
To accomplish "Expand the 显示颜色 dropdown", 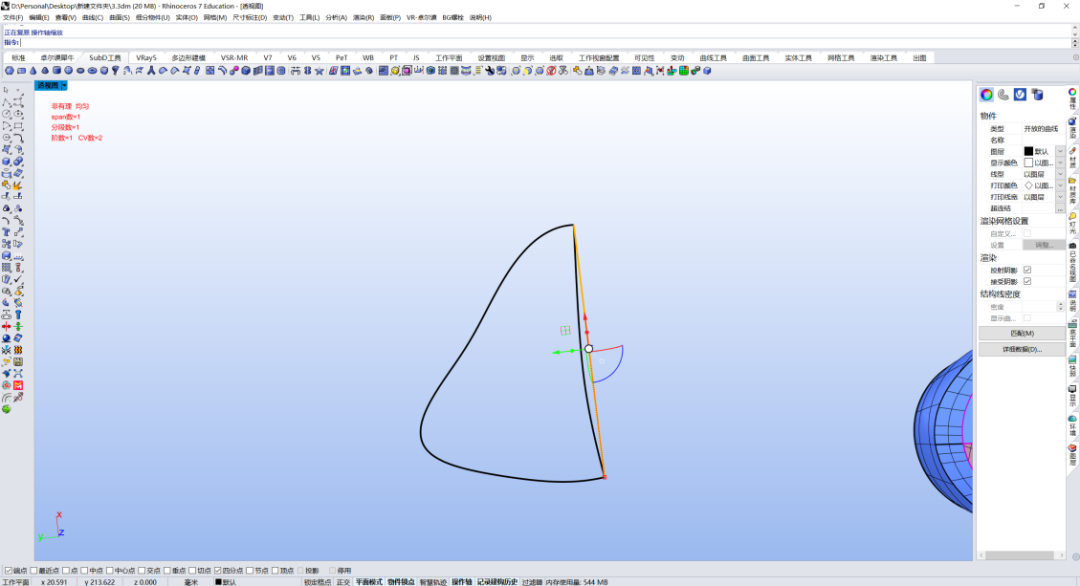I will tap(1060, 163).
